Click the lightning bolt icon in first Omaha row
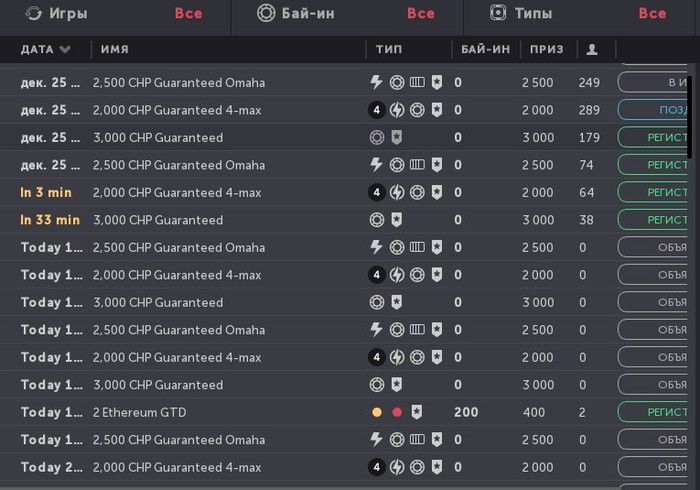The width and height of the screenshot is (700, 490). point(377,82)
